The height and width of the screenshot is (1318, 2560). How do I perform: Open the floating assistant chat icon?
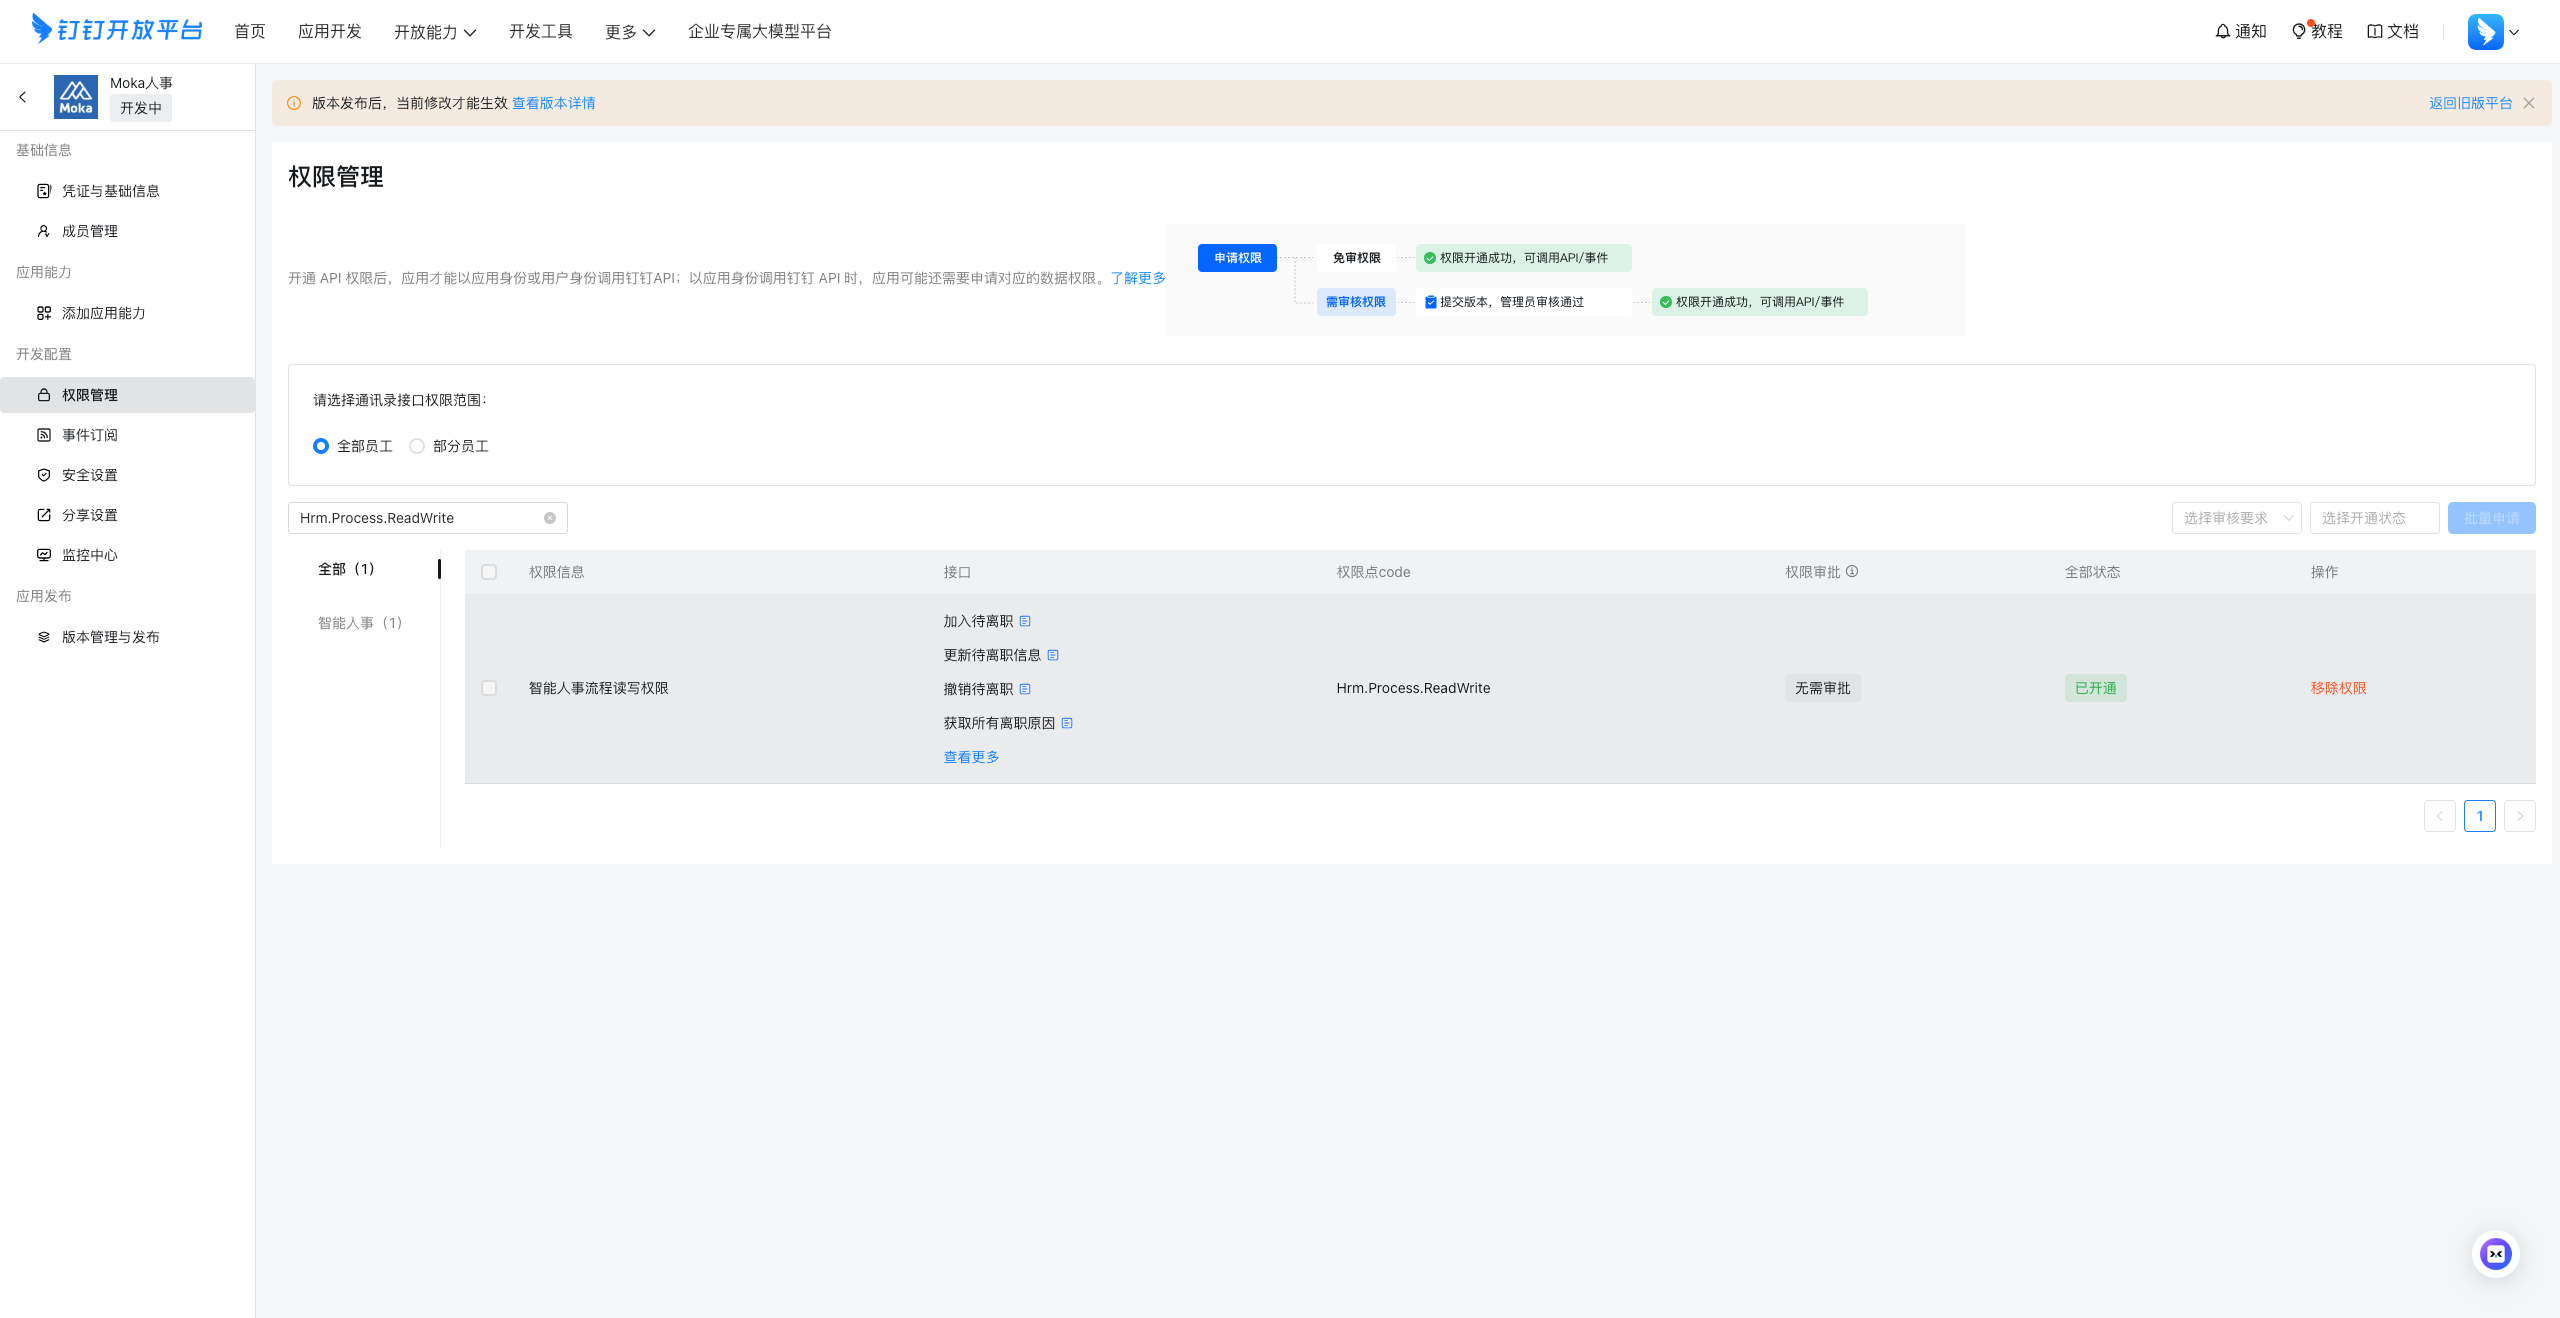2495,1254
